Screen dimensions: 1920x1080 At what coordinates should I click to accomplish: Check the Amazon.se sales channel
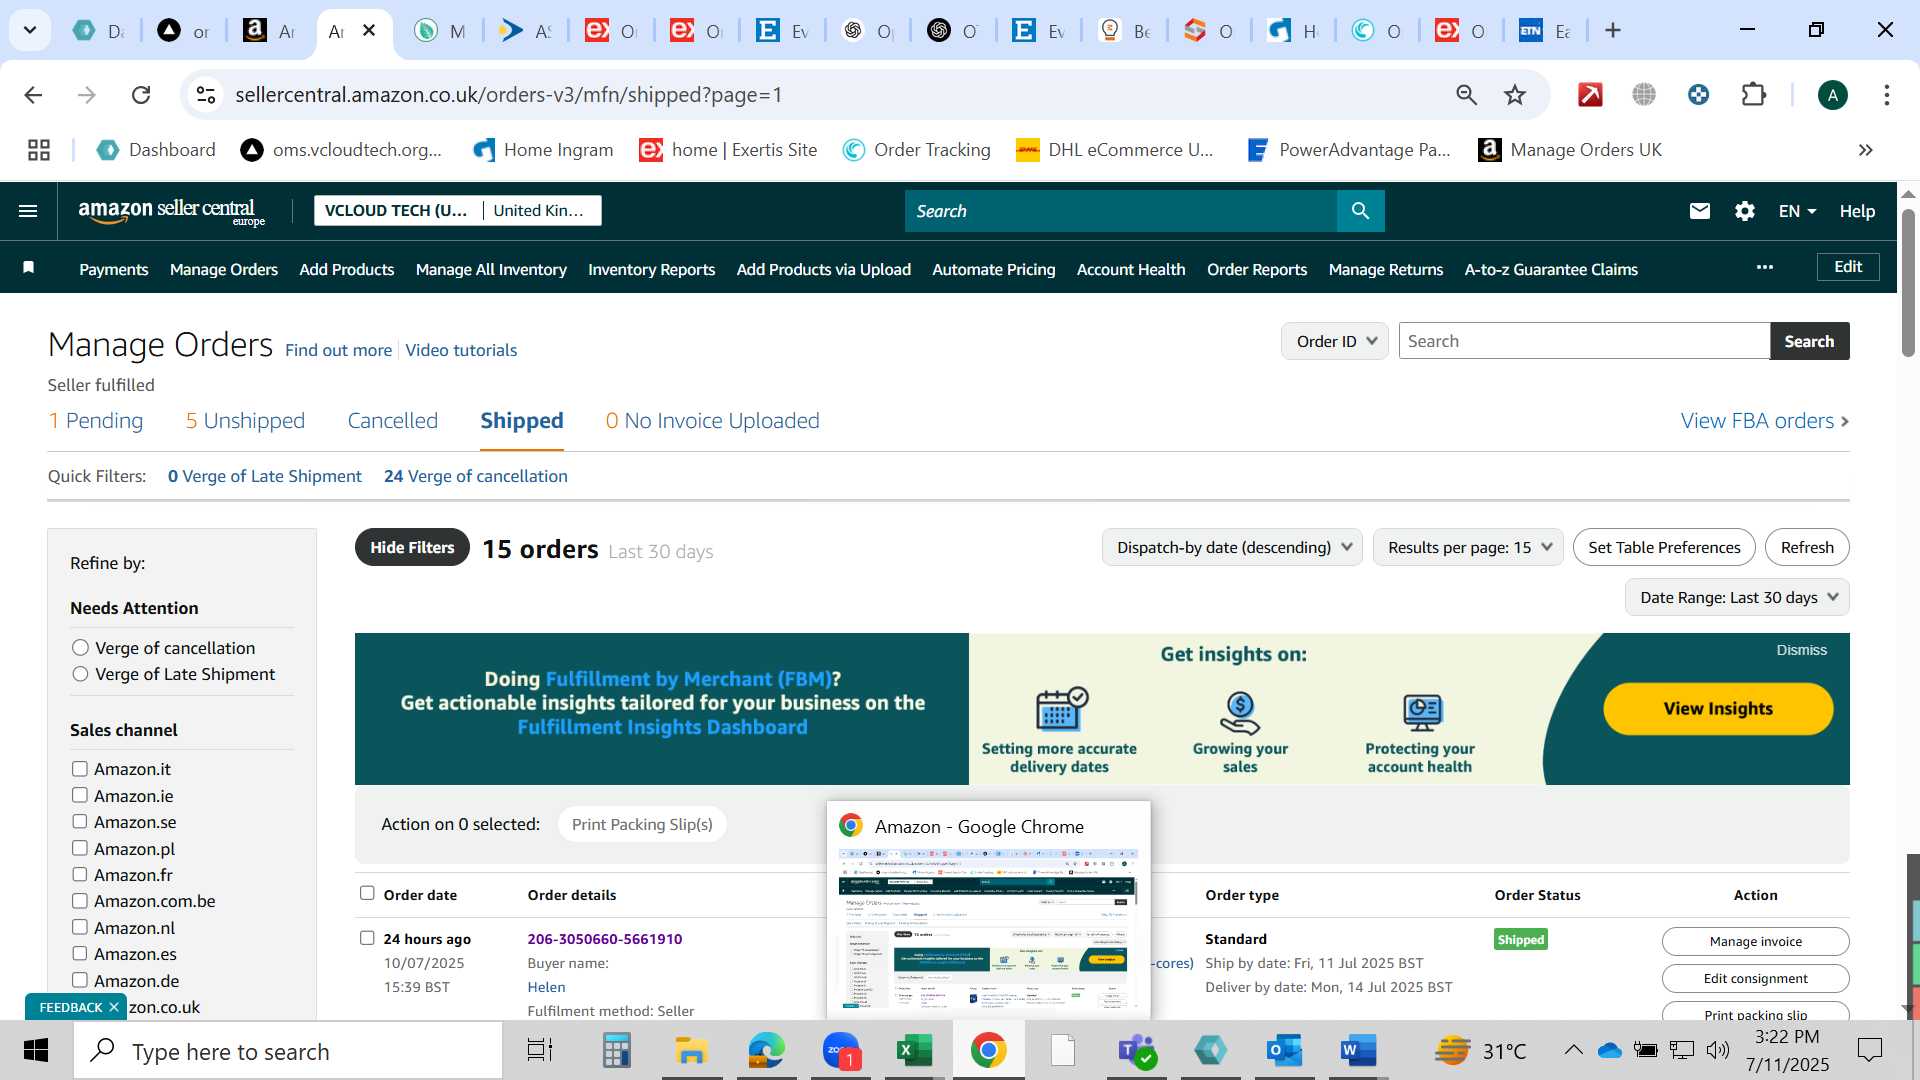tap(80, 822)
